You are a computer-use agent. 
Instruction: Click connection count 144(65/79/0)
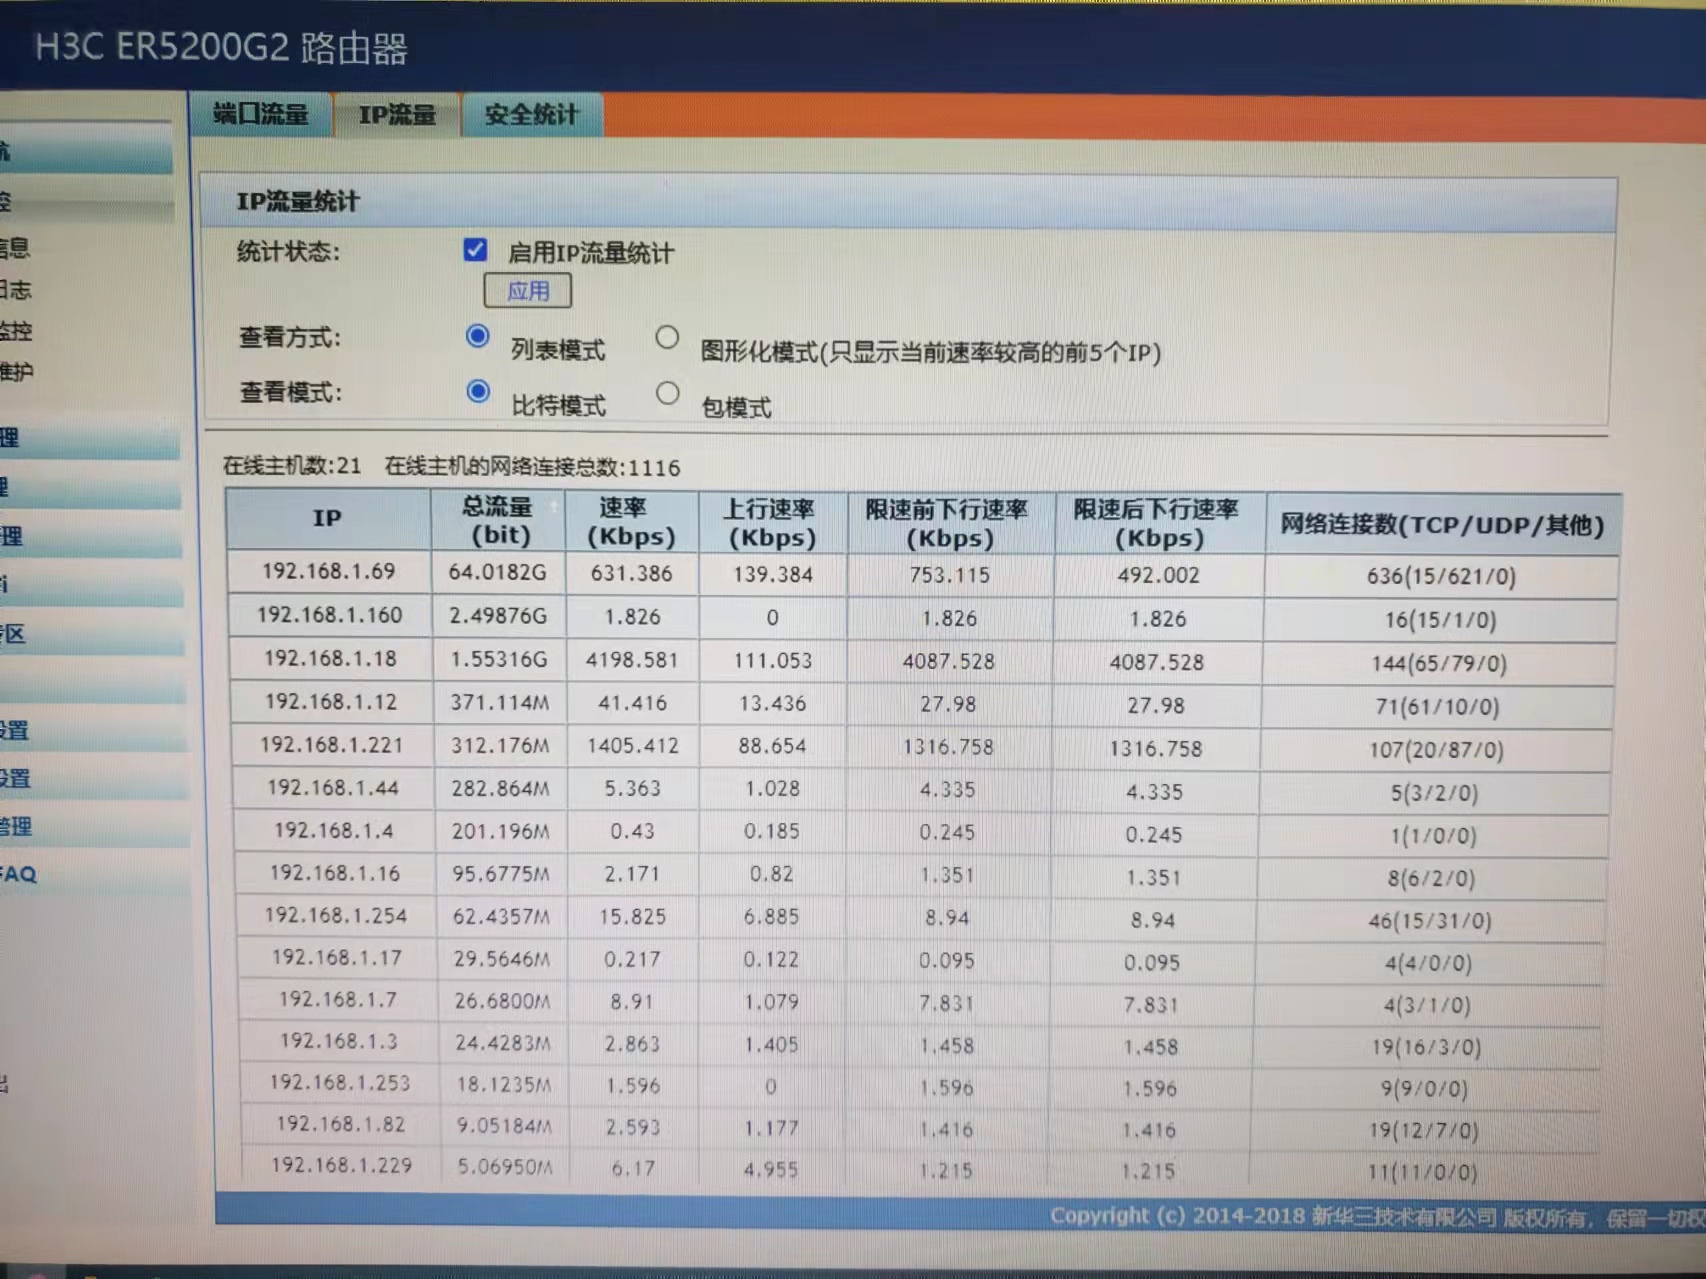click(x=1439, y=663)
